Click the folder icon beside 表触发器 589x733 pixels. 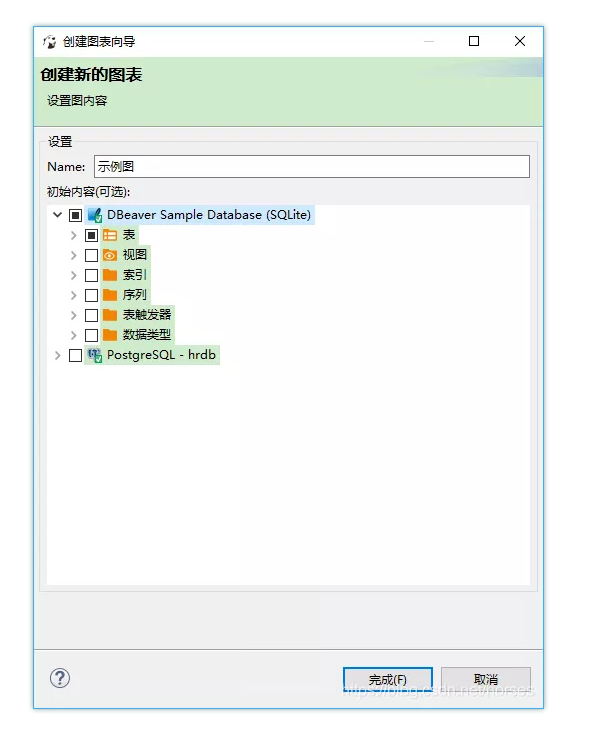[110, 316]
